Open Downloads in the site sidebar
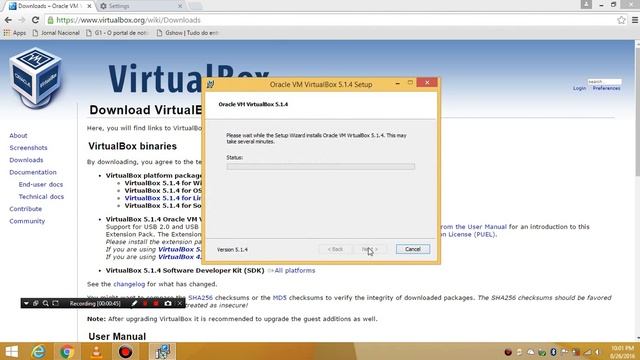 pos(26,160)
